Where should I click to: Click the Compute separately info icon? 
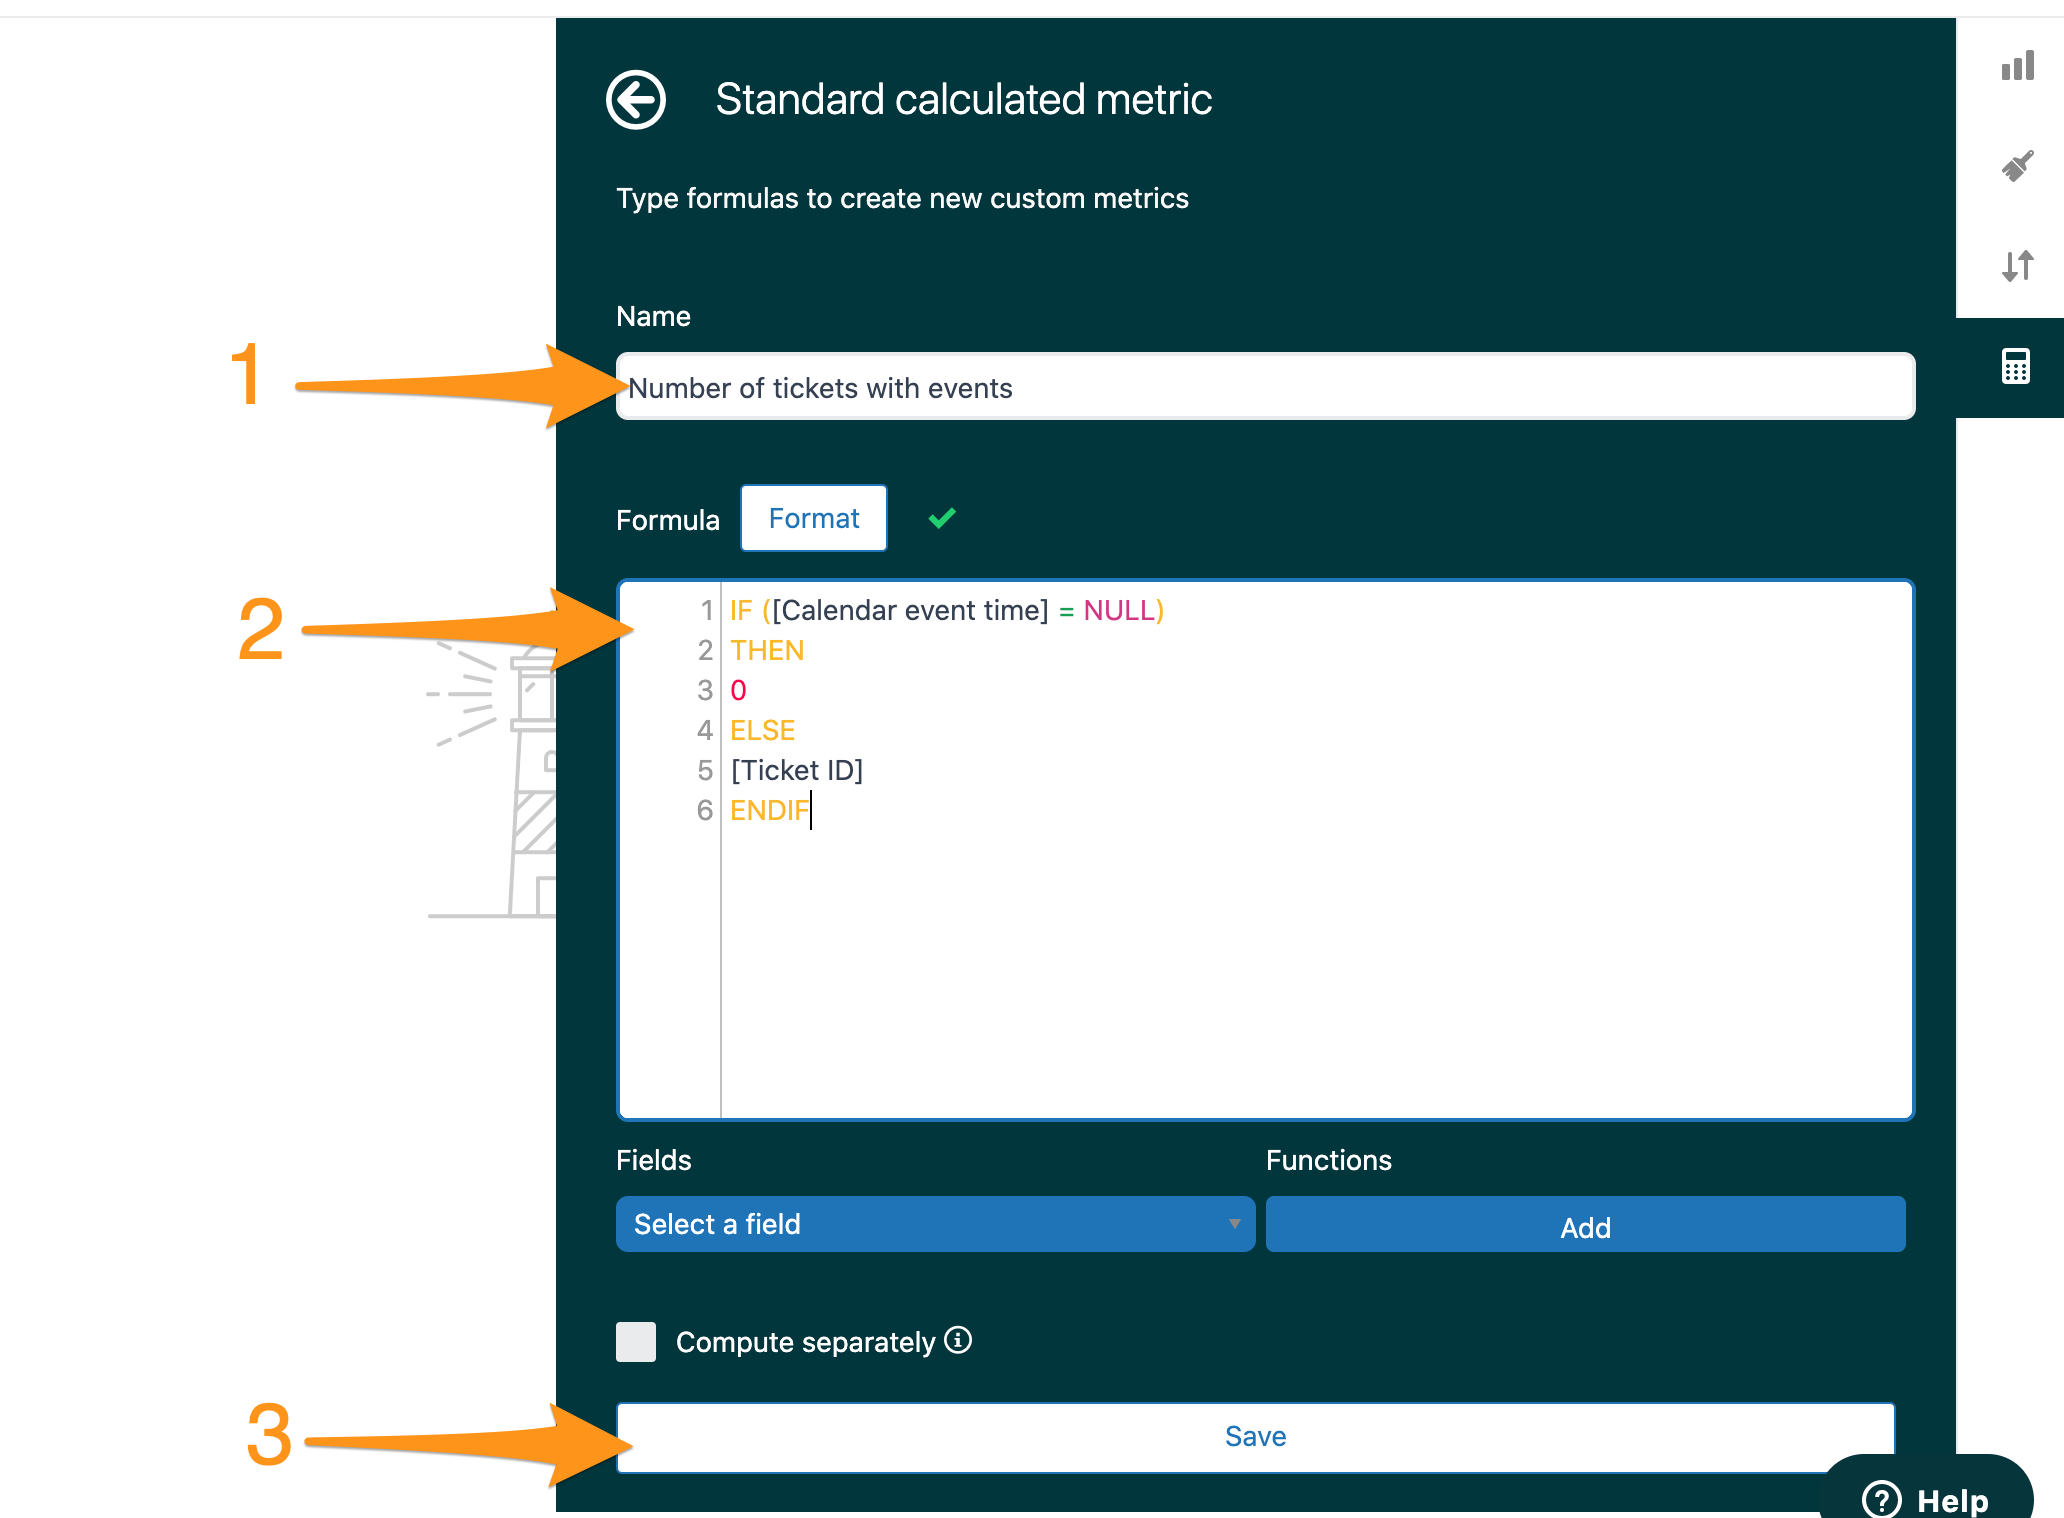[x=958, y=1340]
